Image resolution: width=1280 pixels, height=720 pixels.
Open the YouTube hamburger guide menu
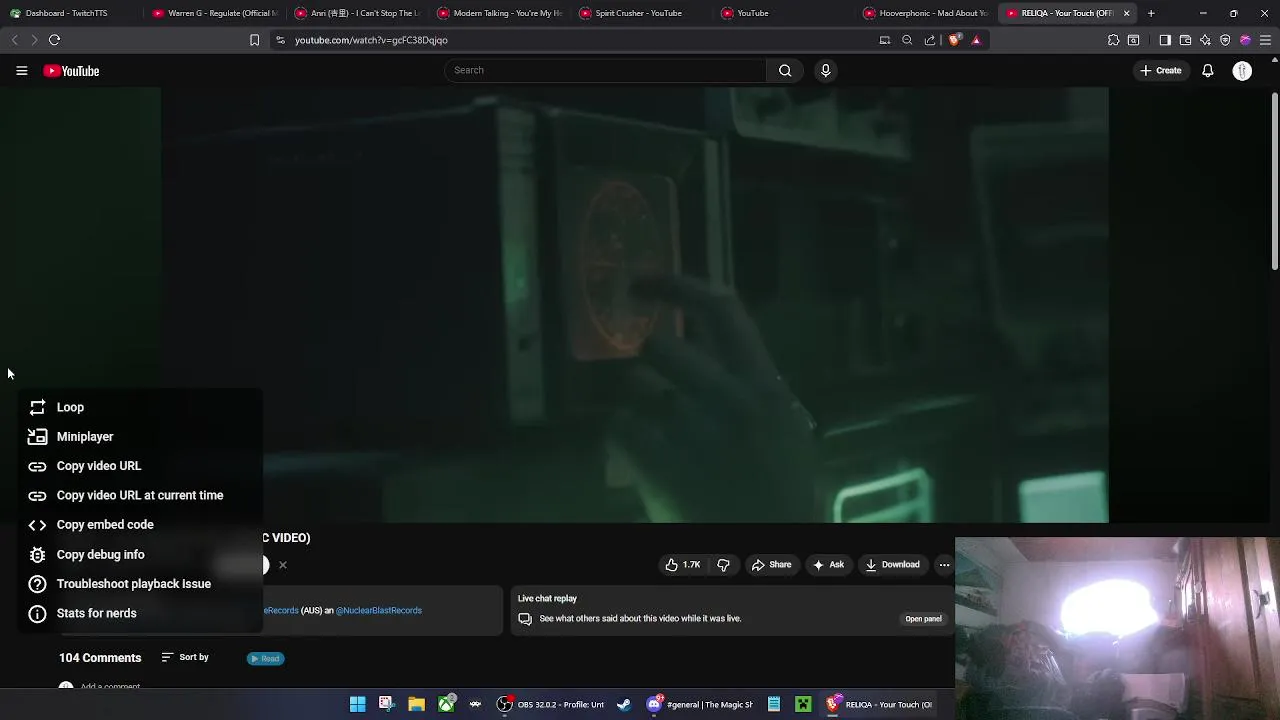[21, 70]
